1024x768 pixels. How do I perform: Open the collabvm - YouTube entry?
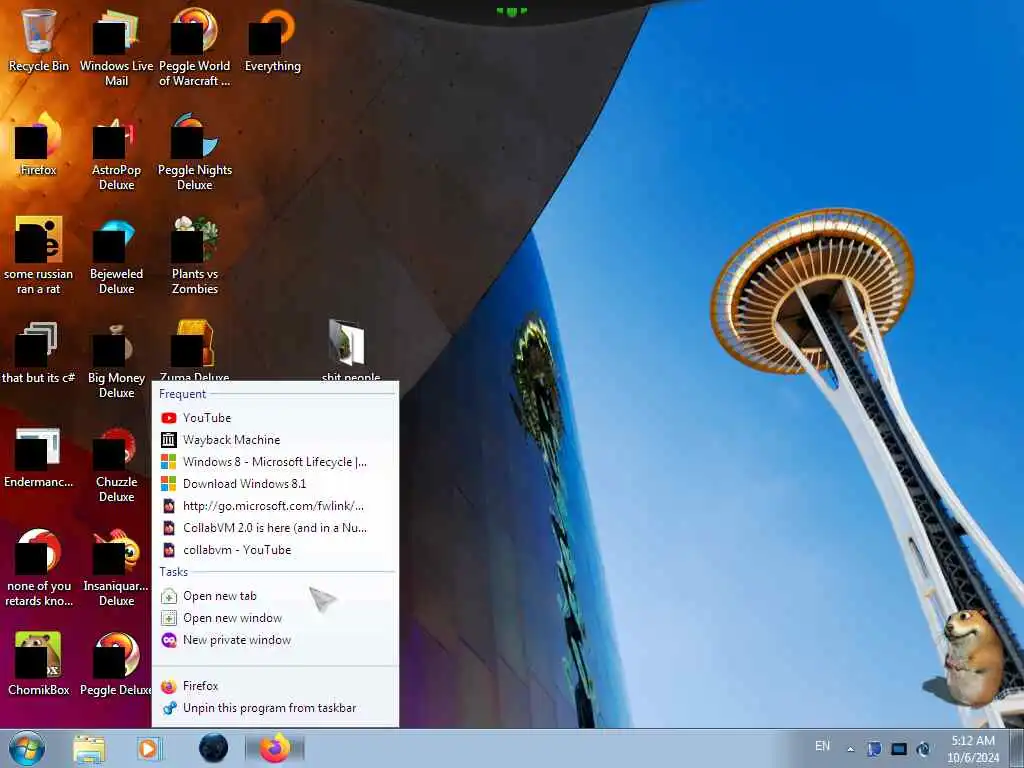point(275,550)
